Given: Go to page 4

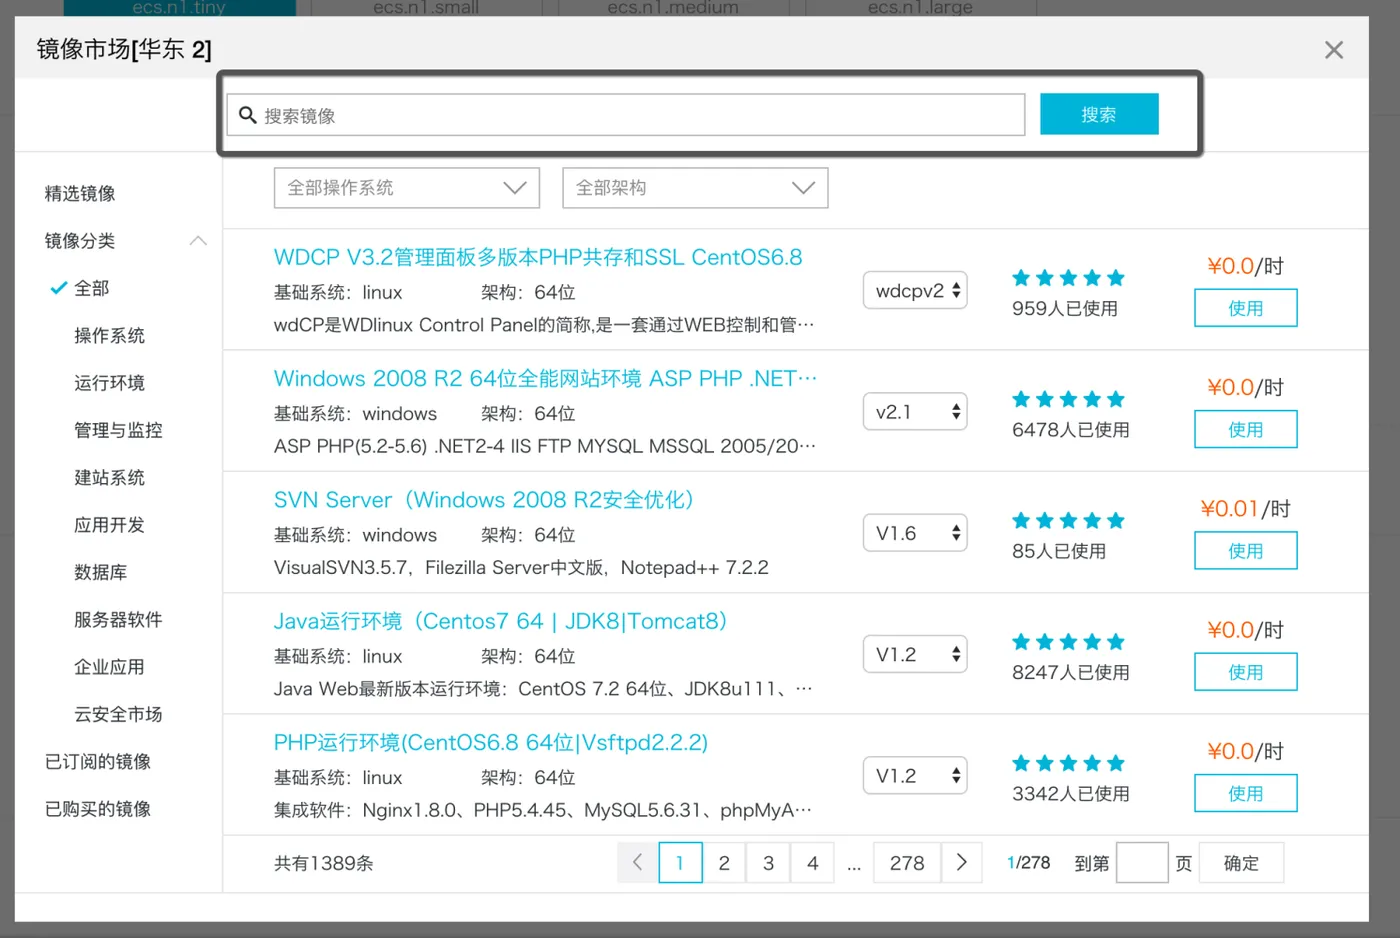Looking at the screenshot, I should click(x=813, y=862).
